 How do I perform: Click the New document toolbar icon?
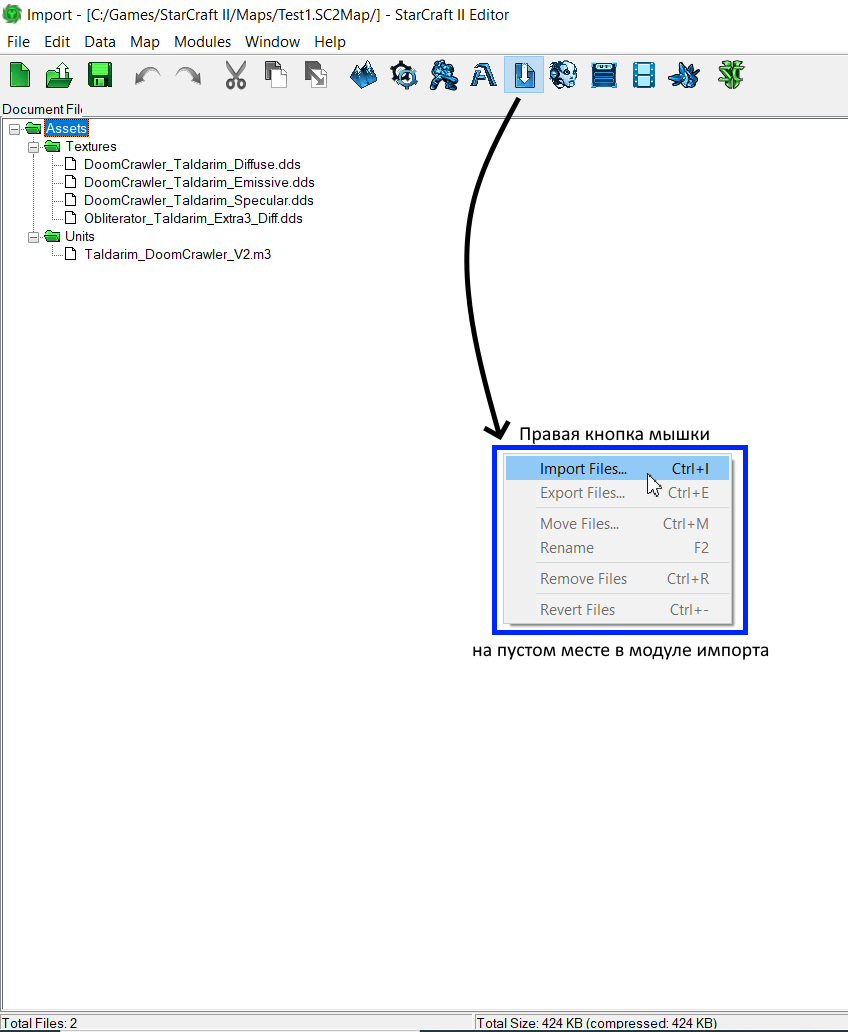click(20, 75)
